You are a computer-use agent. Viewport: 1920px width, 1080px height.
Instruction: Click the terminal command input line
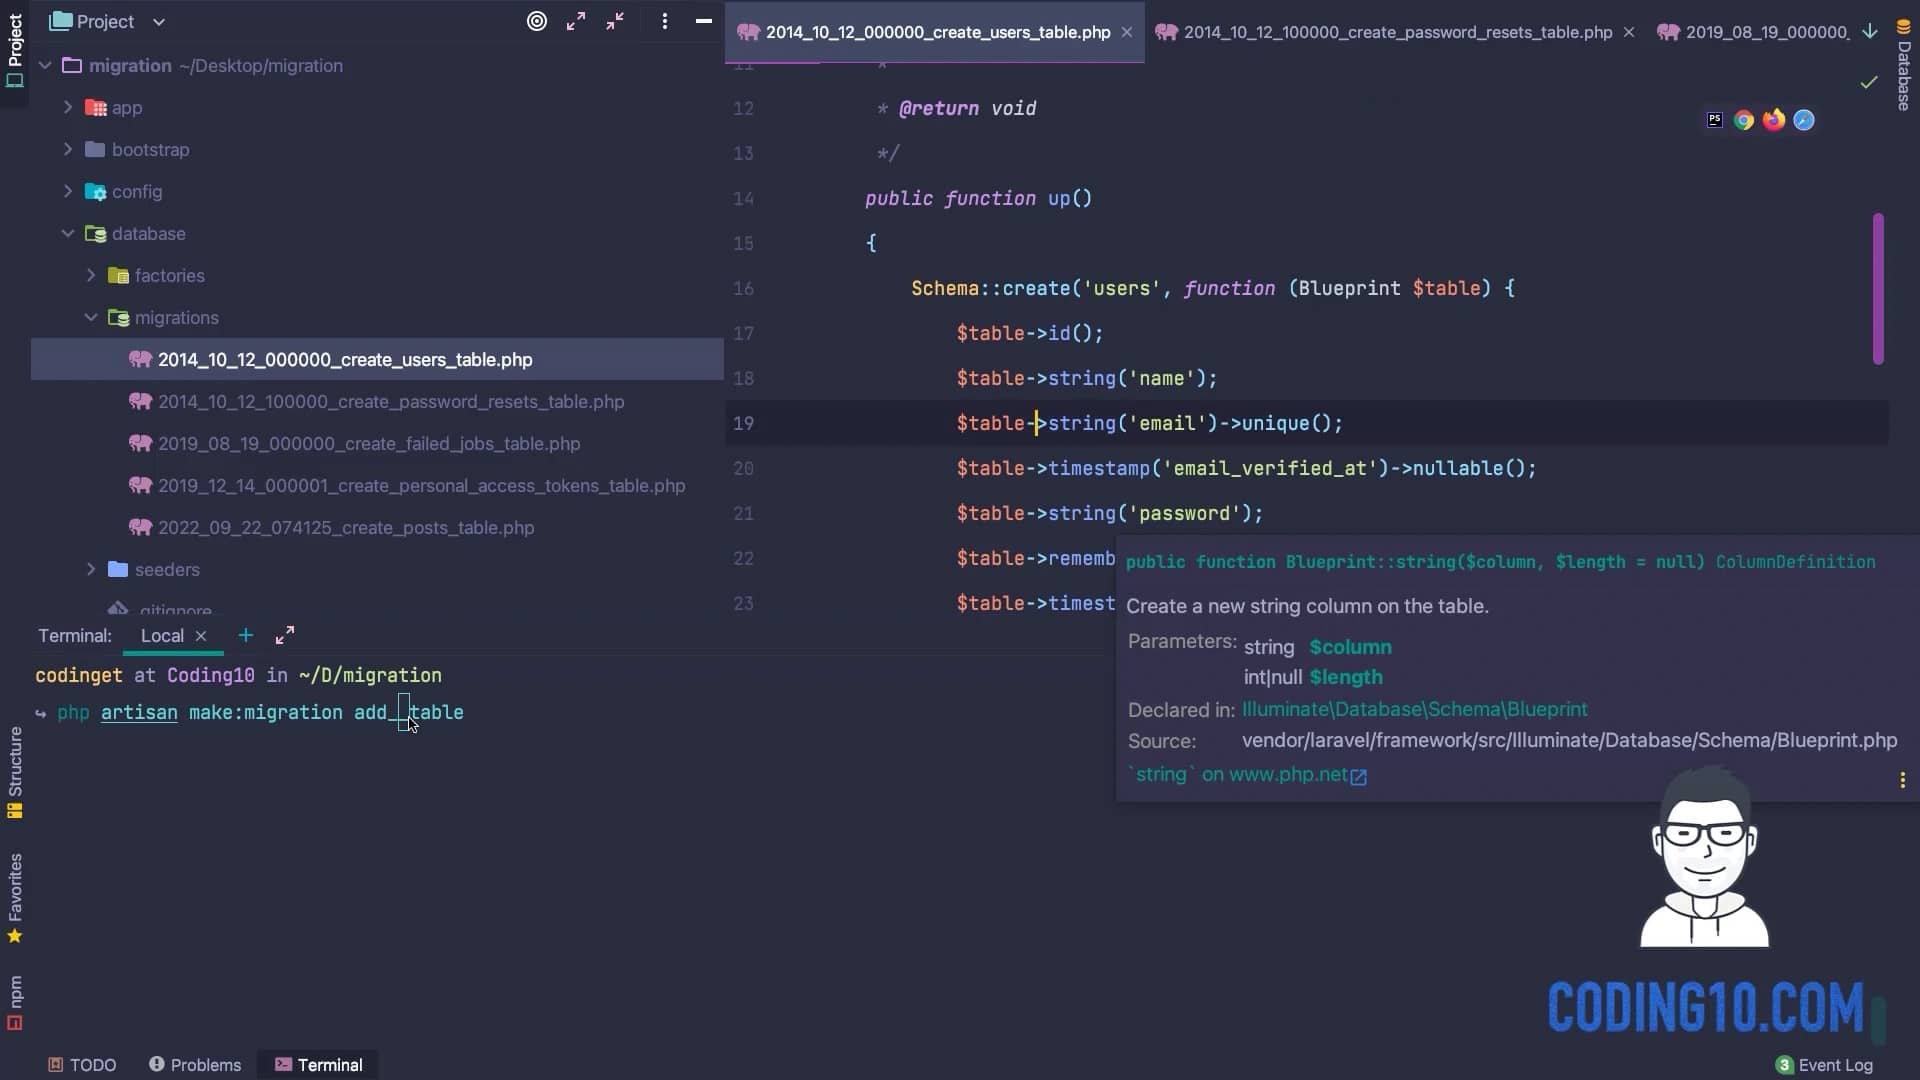pos(260,712)
